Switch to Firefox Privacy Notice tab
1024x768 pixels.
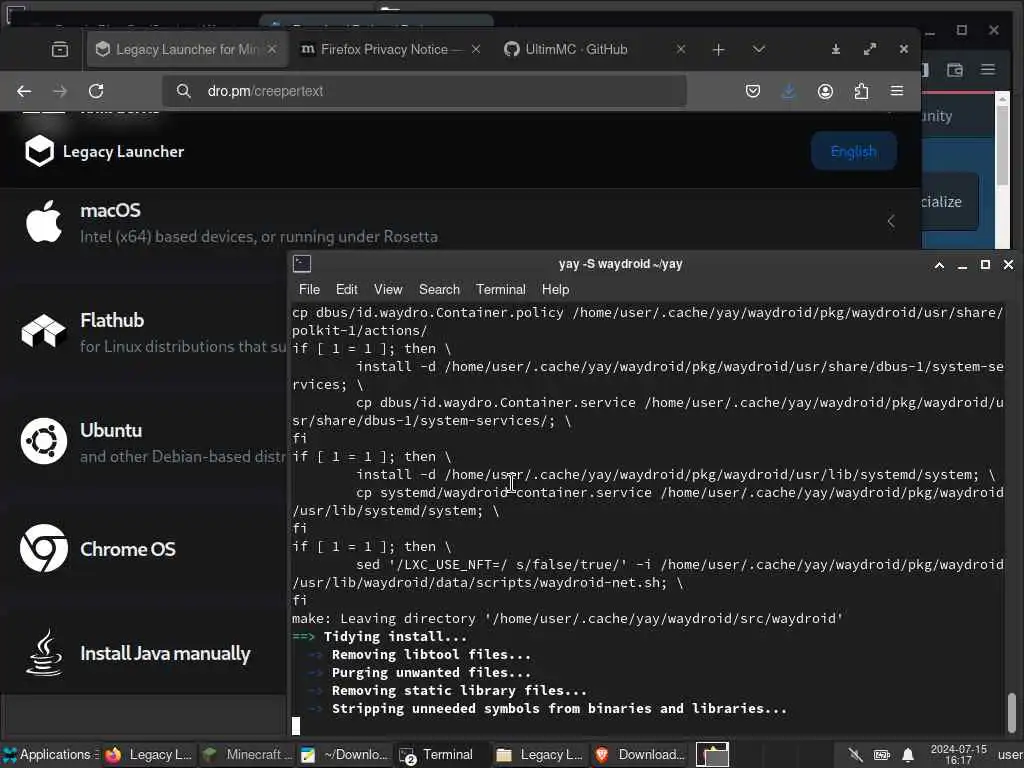pyautogui.click(x=391, y=50)
